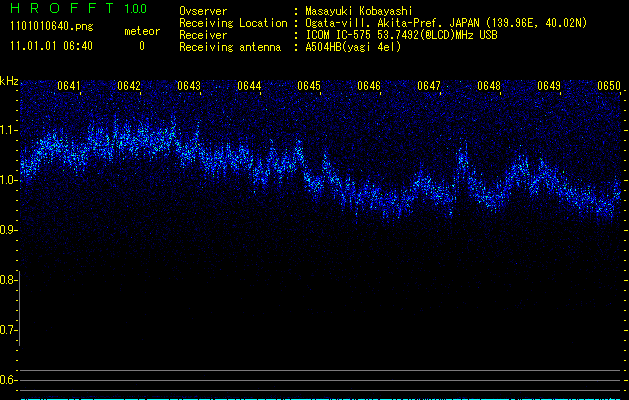
Task: Click the 0645 time marker
Action: (x=309, y=87)
